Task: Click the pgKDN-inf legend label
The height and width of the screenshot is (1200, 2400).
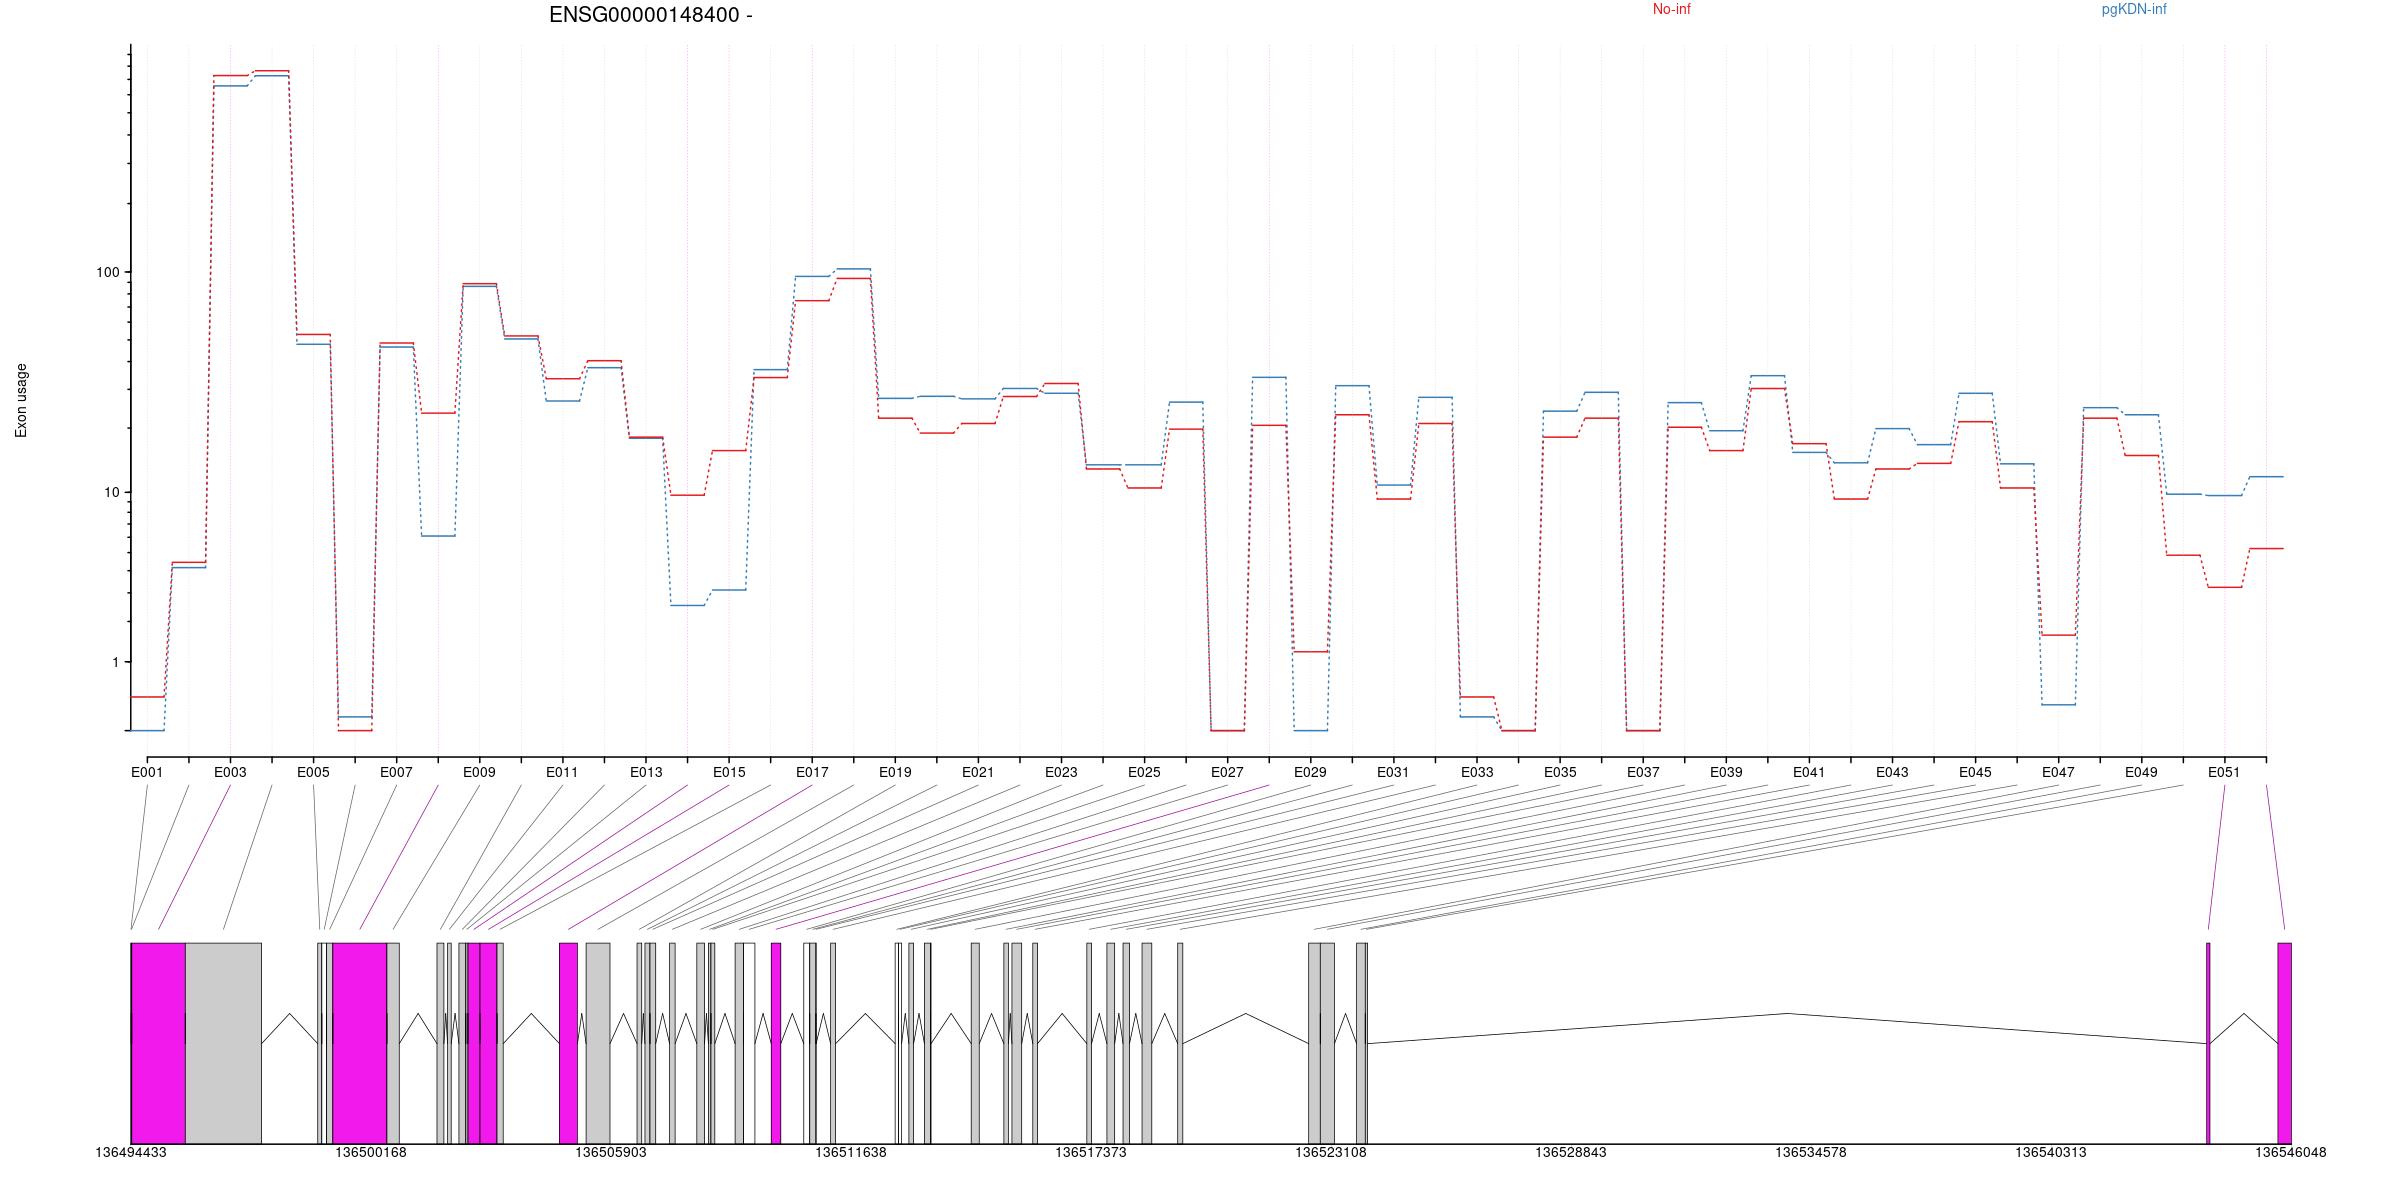Action: 2133,10
